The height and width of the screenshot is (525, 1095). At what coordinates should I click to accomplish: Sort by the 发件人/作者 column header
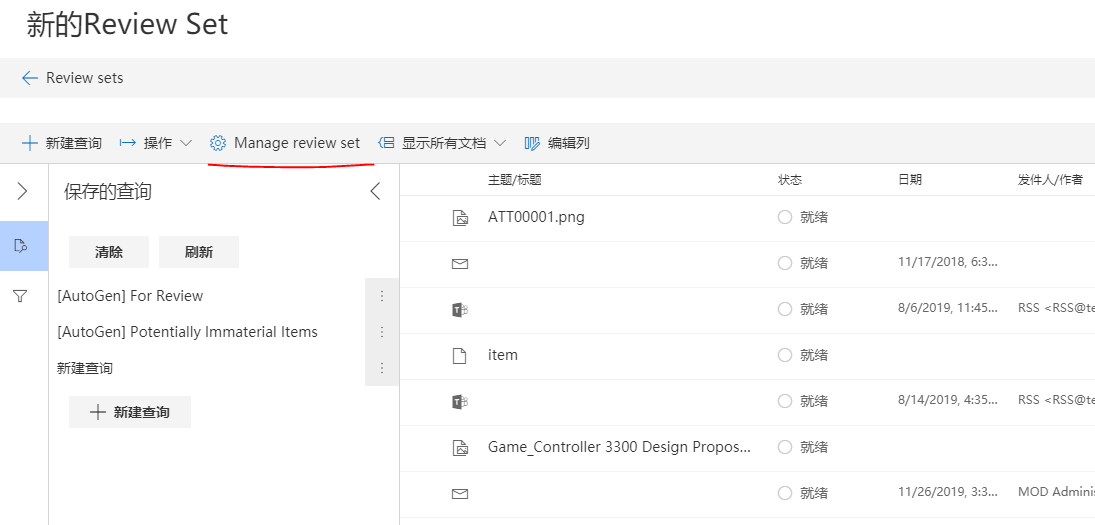click(x=1051, y=180)
